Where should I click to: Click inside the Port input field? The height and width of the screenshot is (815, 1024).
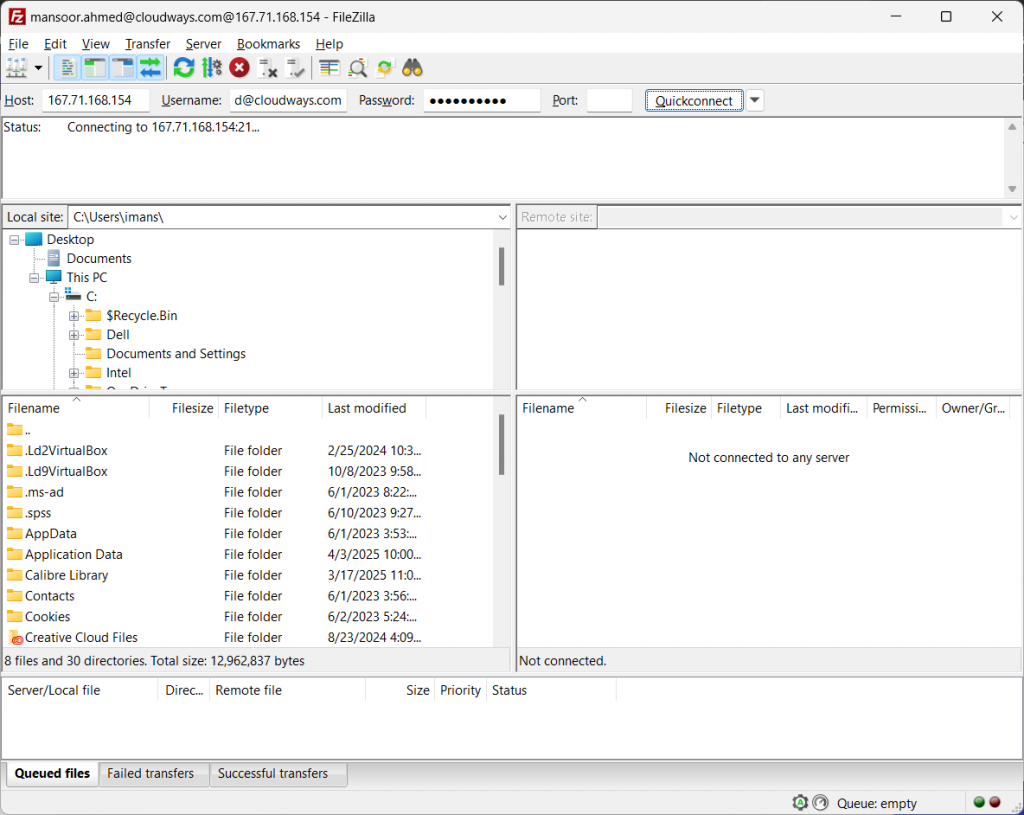(609, 100)
